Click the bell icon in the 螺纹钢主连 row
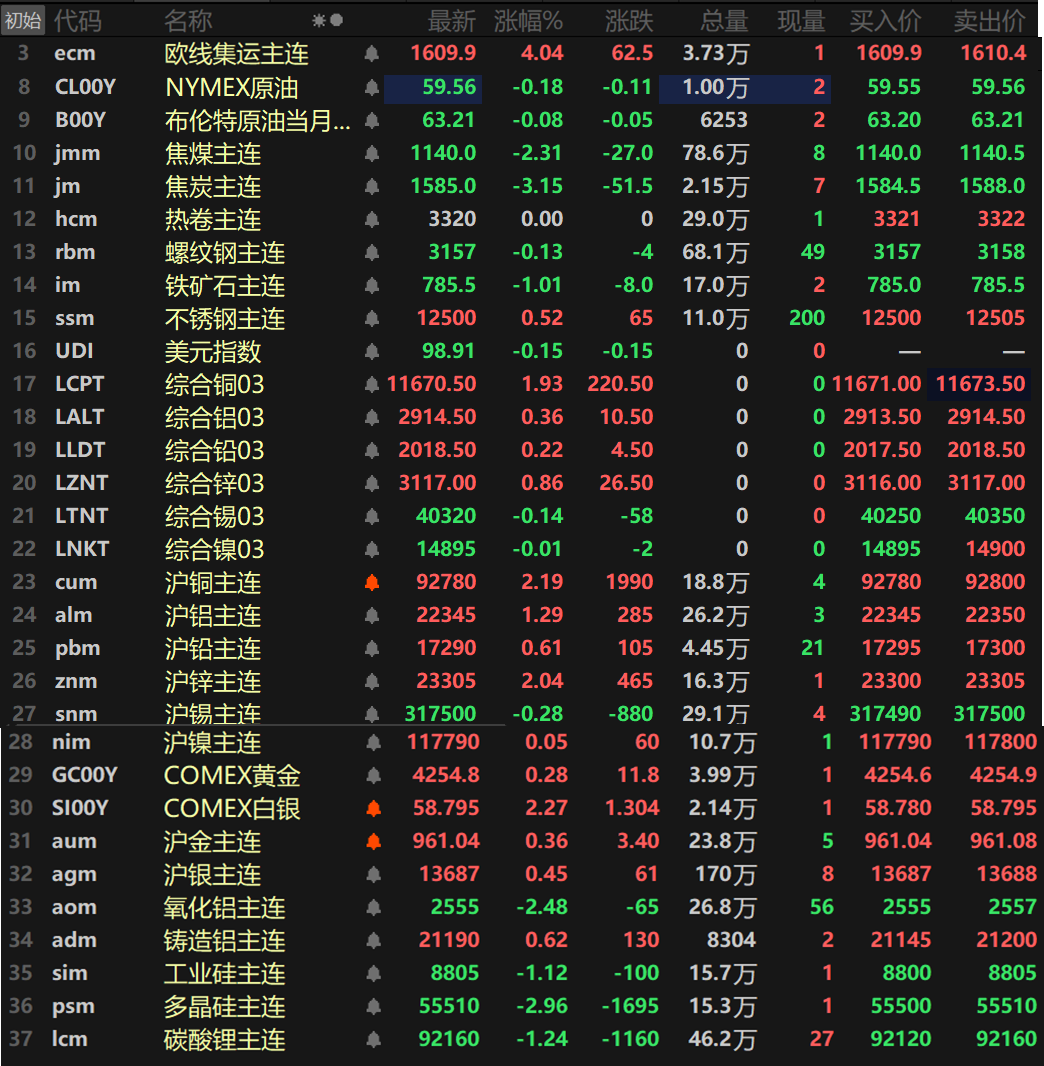Image resolution: width=1044 pixels, height=1066 pixels. [372, 253]
